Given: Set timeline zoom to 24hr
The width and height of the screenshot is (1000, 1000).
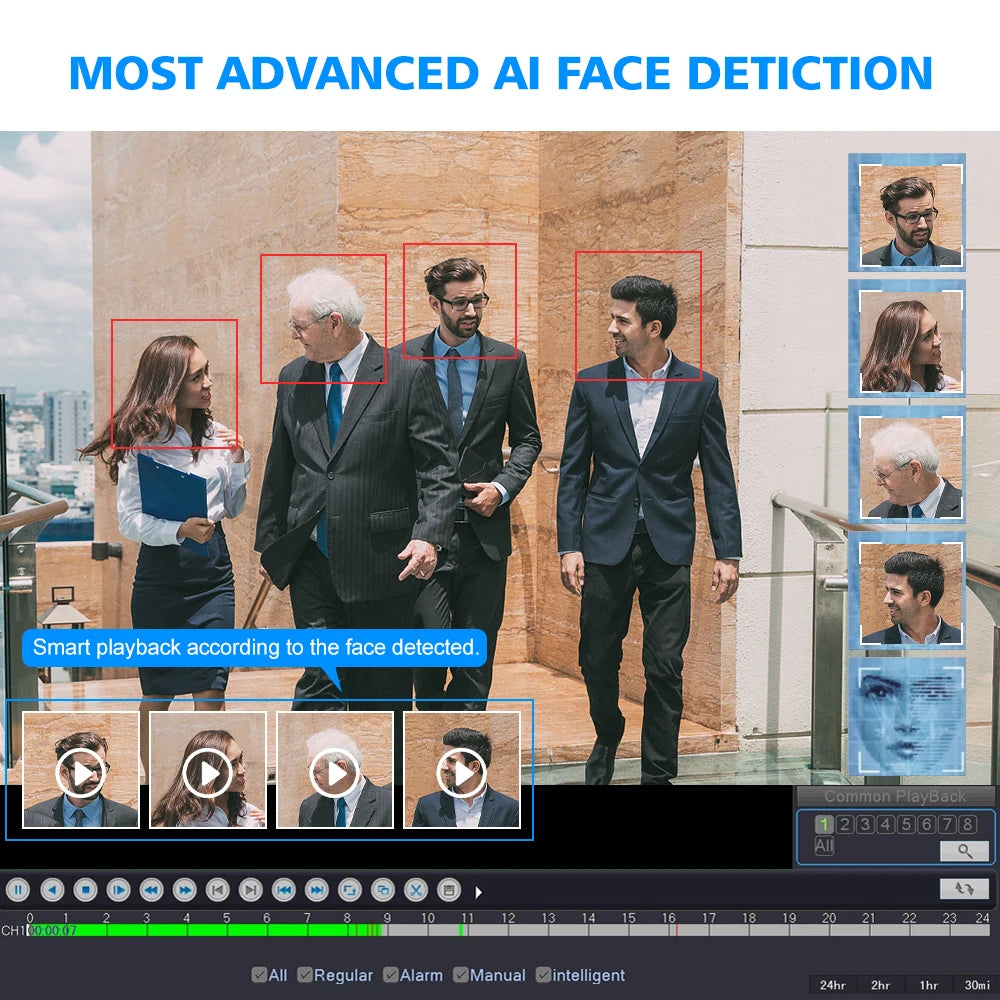Looking at the screenshot, I should pos(832,985).
